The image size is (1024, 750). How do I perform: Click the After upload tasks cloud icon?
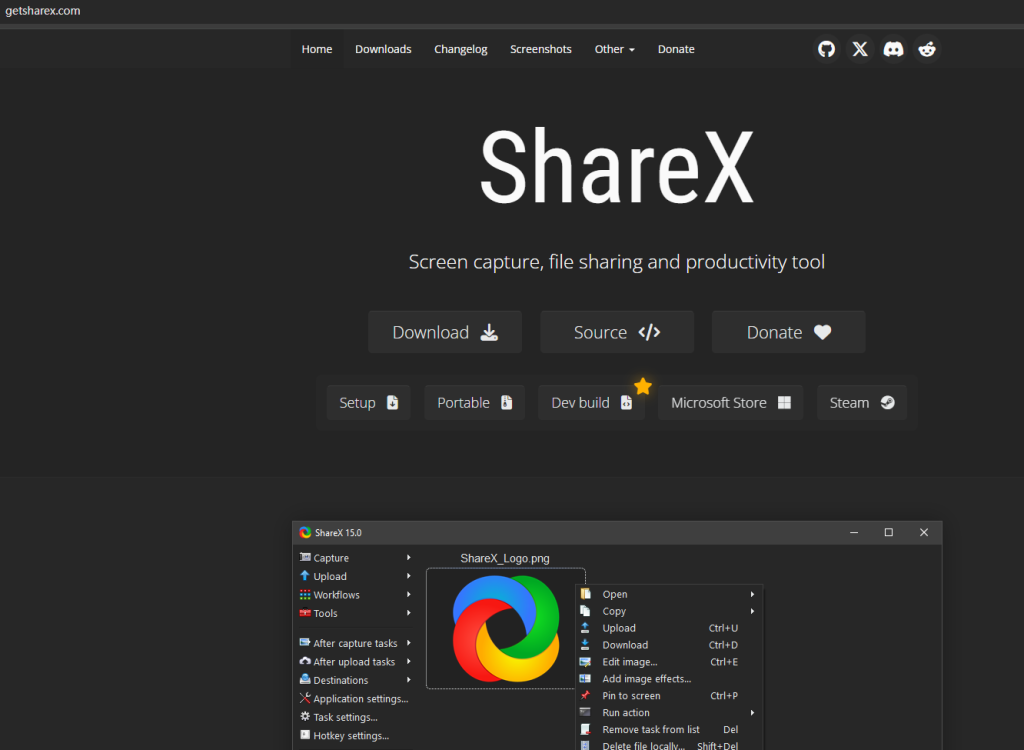click(x=305, y=661)
